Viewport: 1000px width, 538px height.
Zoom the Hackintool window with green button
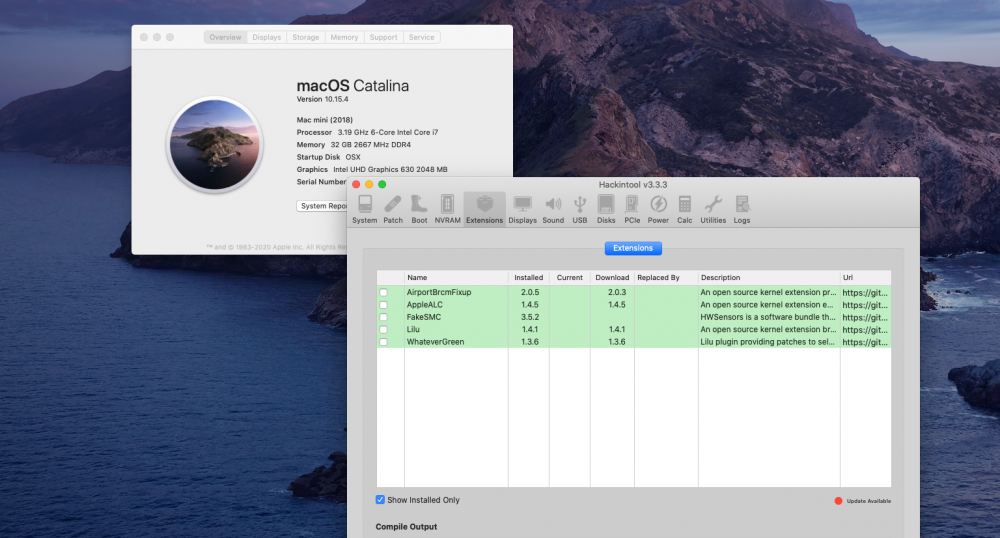pyautogui.click(x=382, y=184)
